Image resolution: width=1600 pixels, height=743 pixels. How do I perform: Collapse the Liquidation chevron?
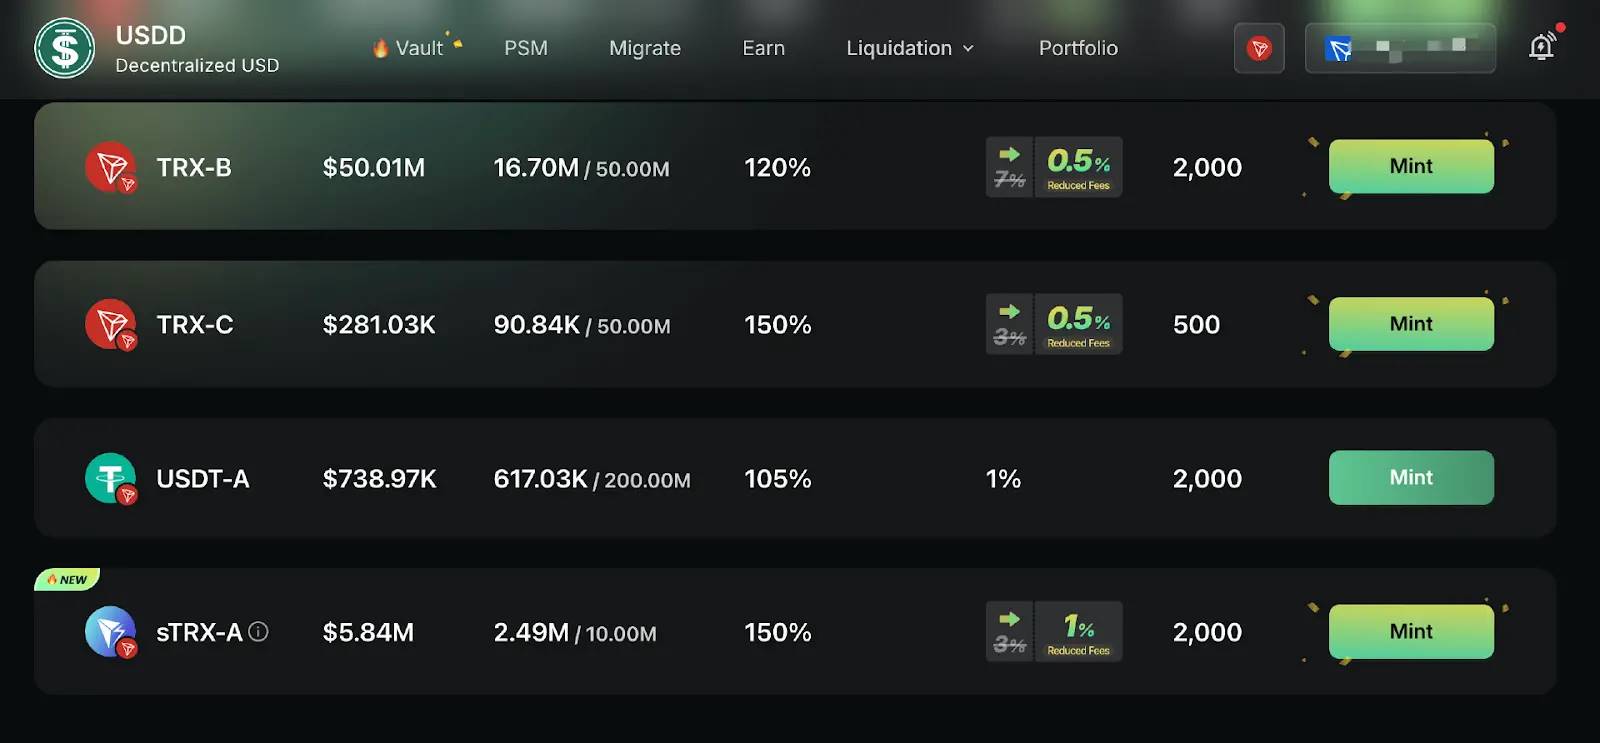click(x=966, y=48)
